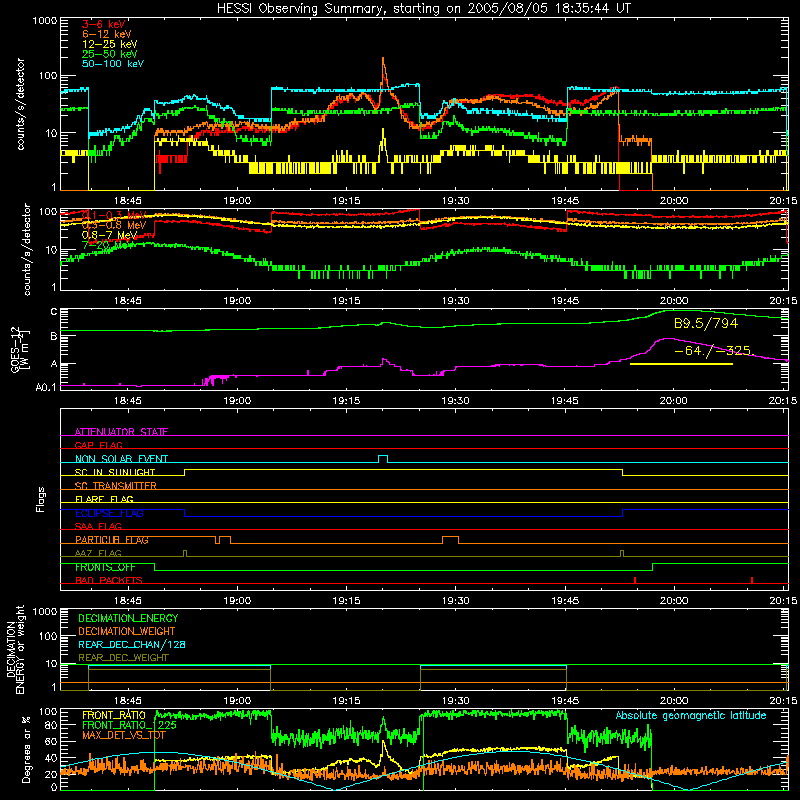800x800 pixels.
Task: Select the REAR_DEC_CHAN/128 legend label
Action: tap(132, 644)
